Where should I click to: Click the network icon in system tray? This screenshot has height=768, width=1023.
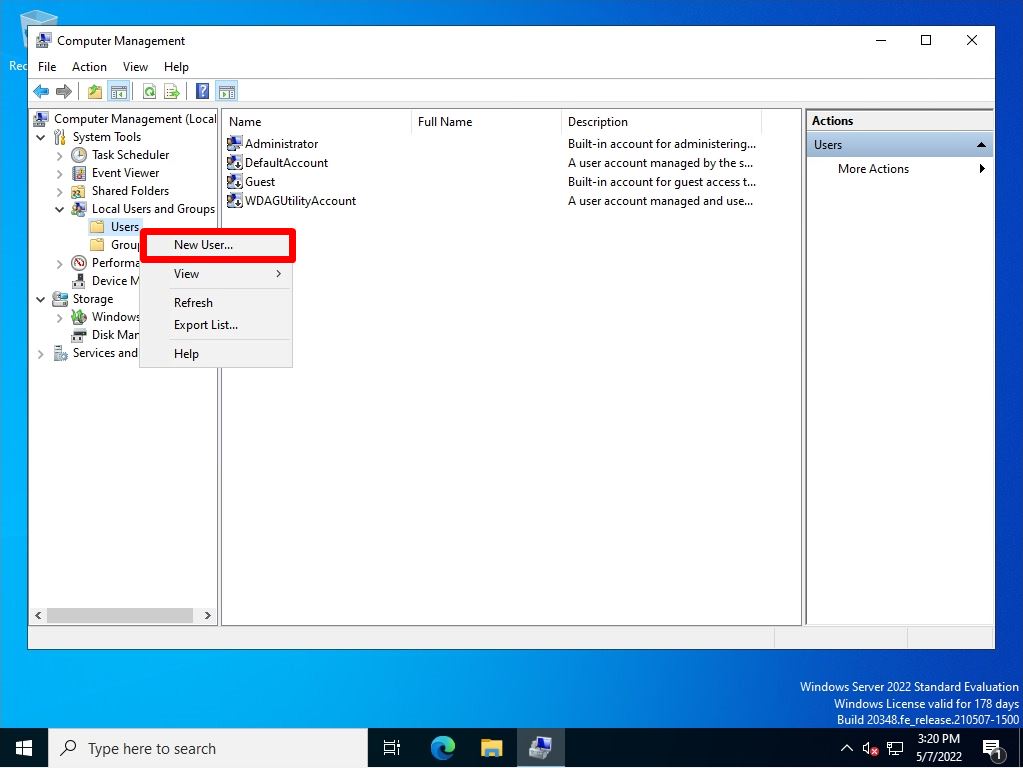click(894, 748)
